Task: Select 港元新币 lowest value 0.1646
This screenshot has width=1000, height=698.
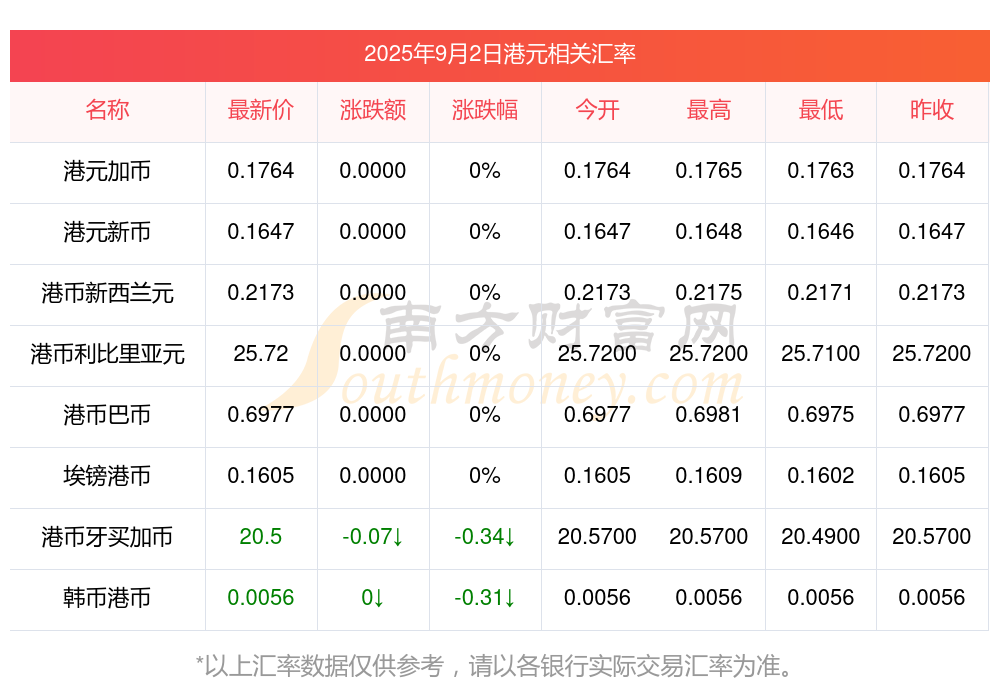Action: click(821, 231)
